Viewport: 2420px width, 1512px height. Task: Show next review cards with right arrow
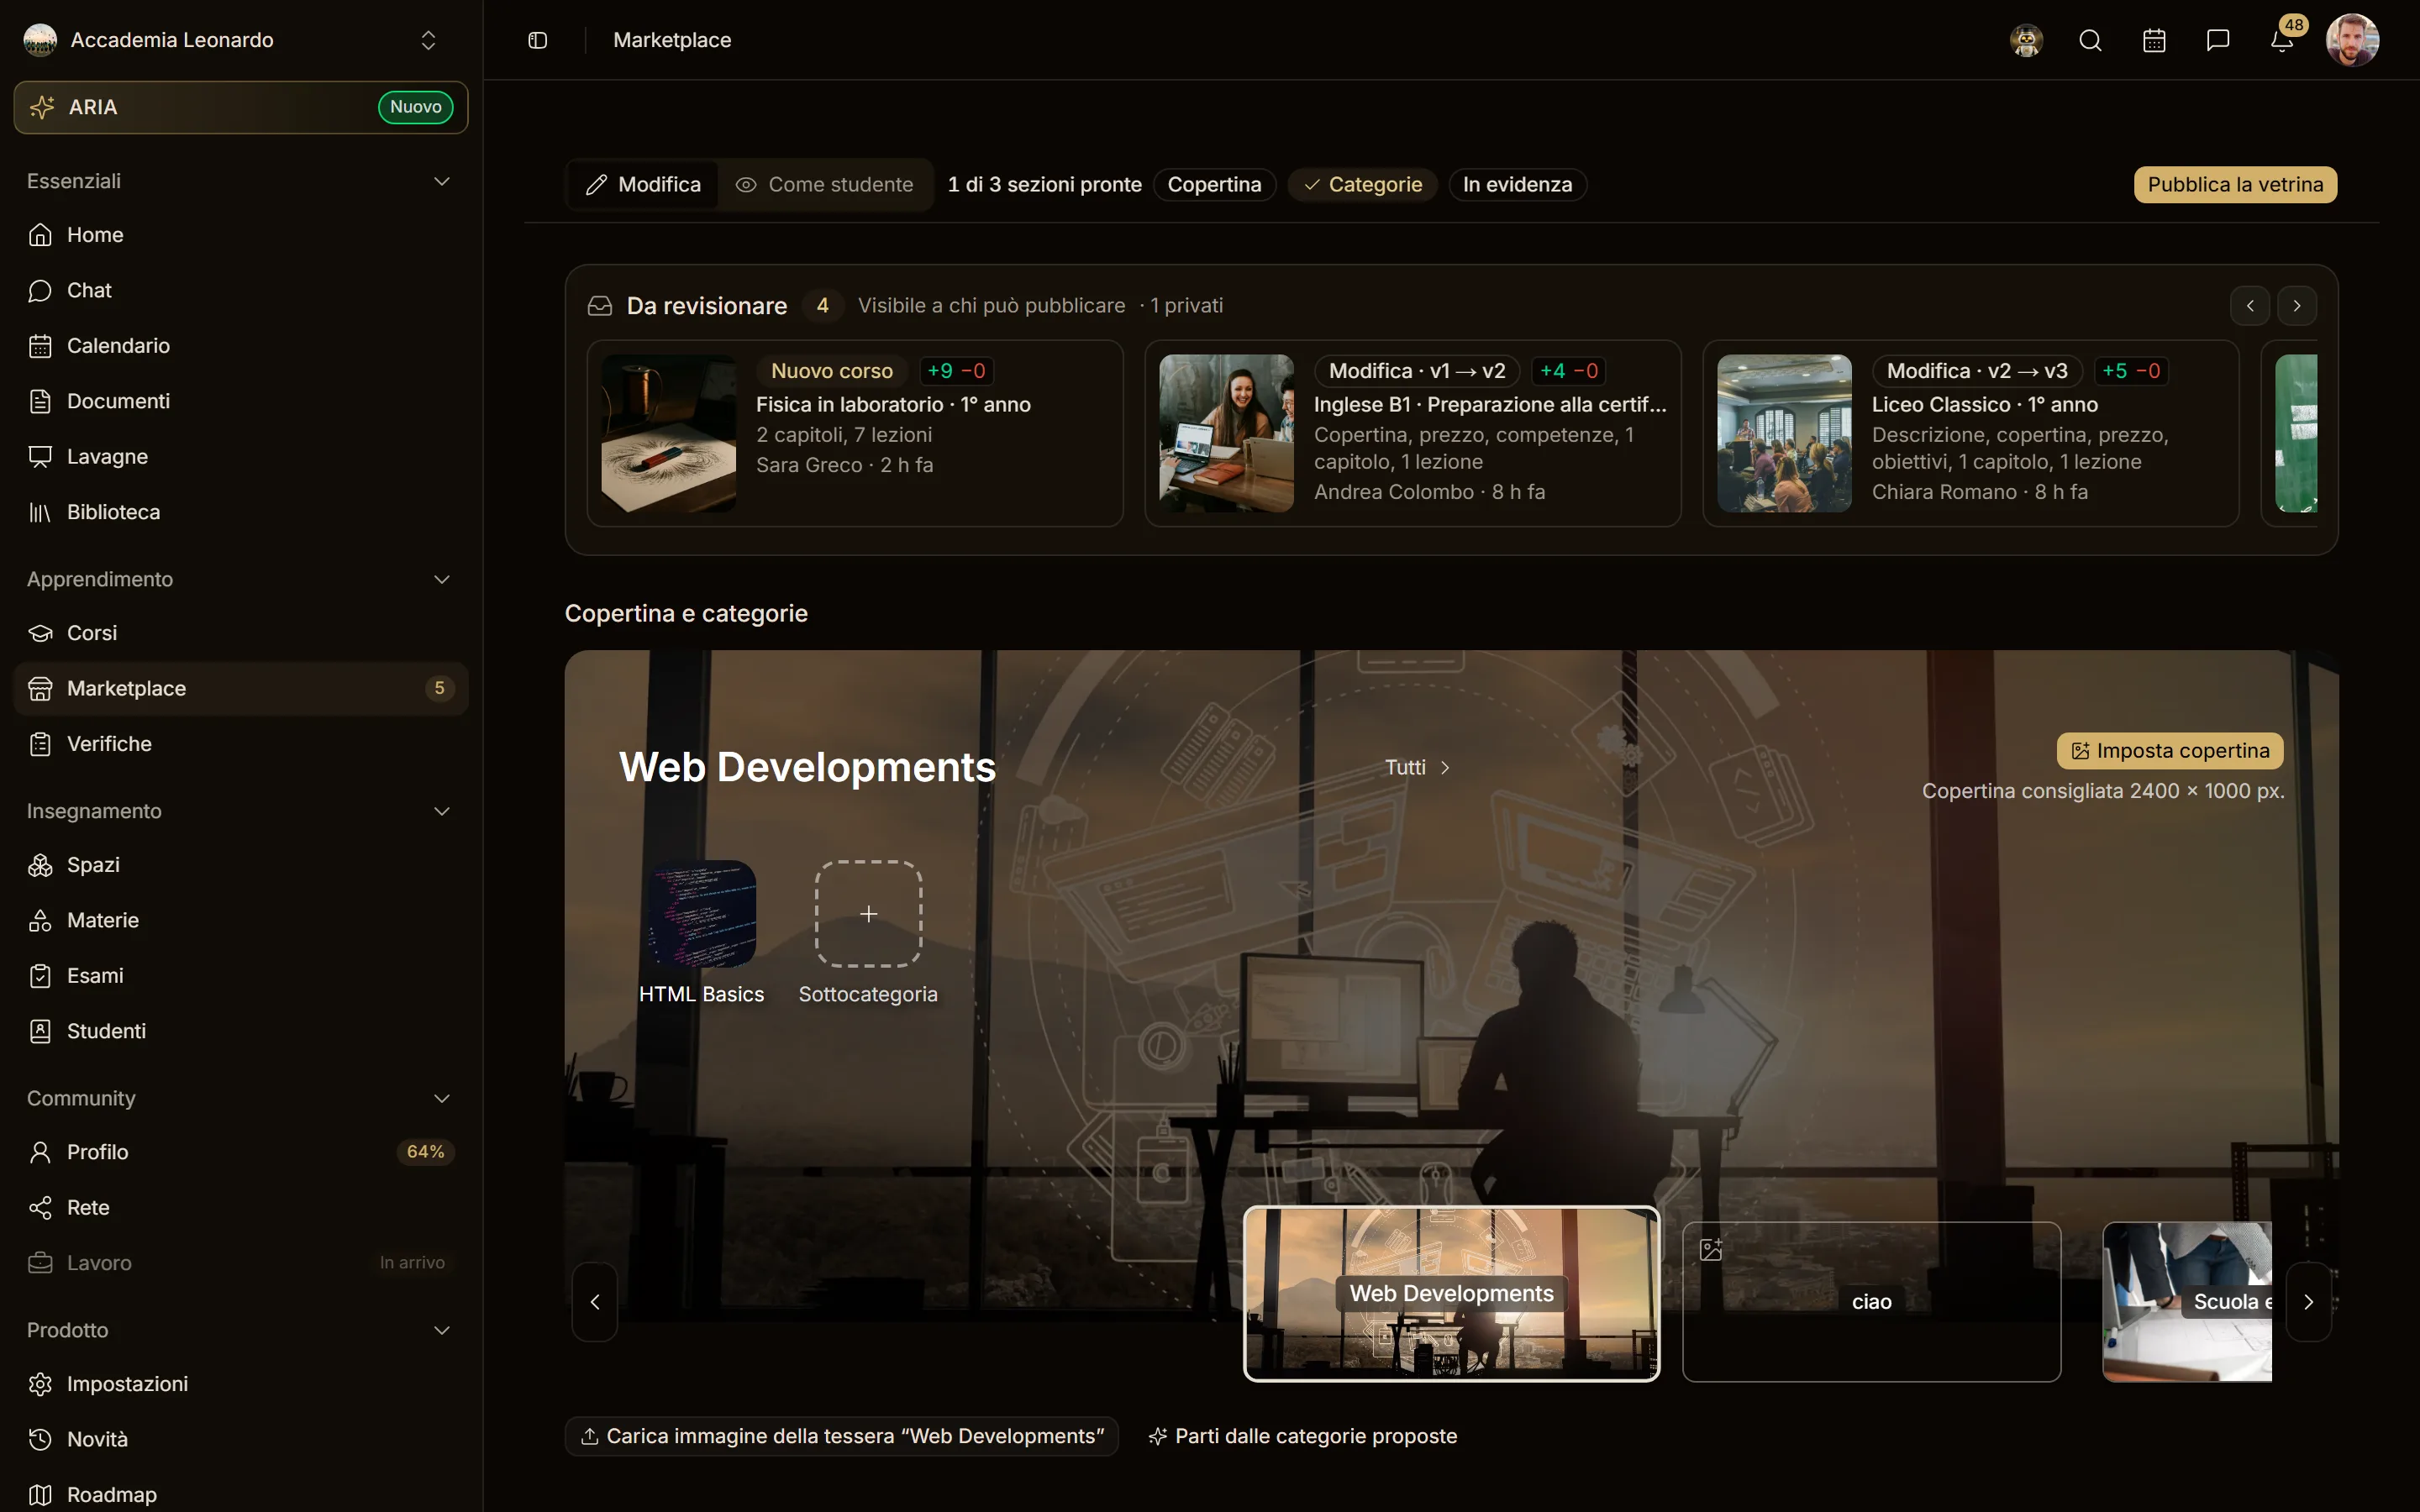(2297, 306)
